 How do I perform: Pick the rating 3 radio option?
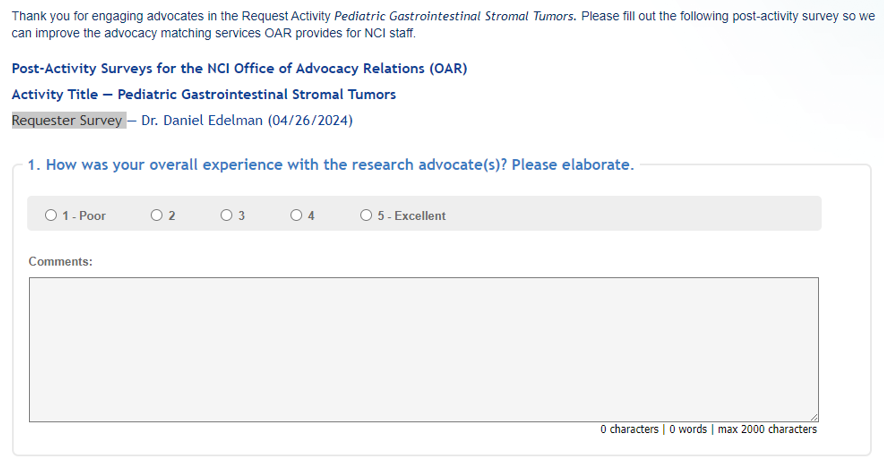pyautogui.click(x=227, y=215)
